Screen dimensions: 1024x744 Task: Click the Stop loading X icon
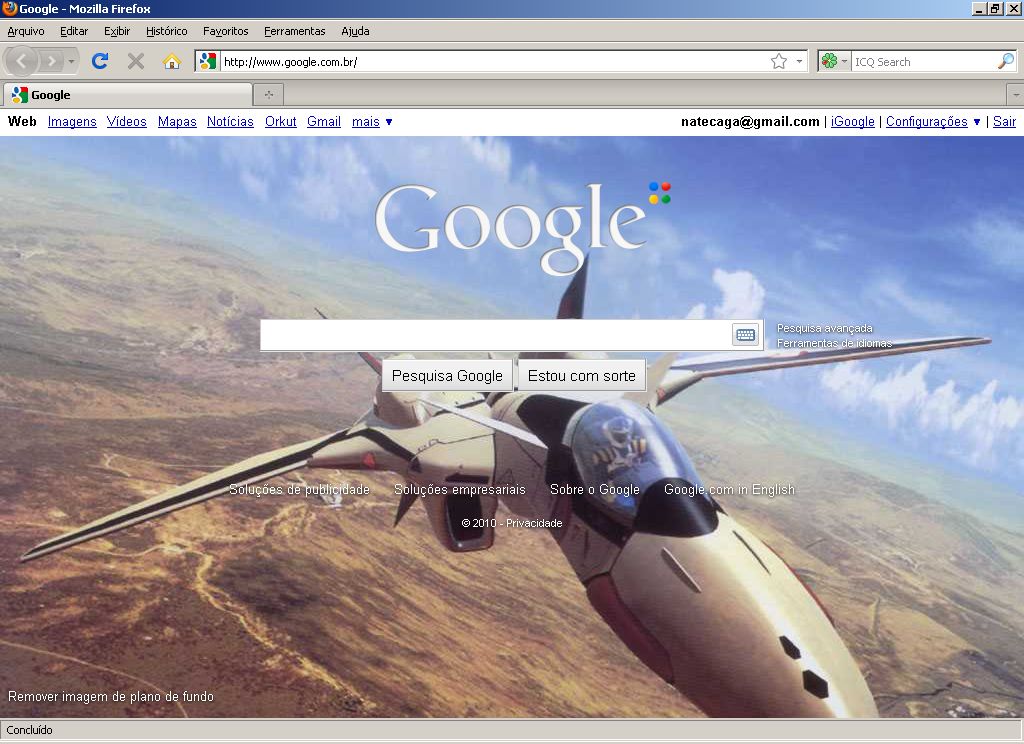[136, 61]
